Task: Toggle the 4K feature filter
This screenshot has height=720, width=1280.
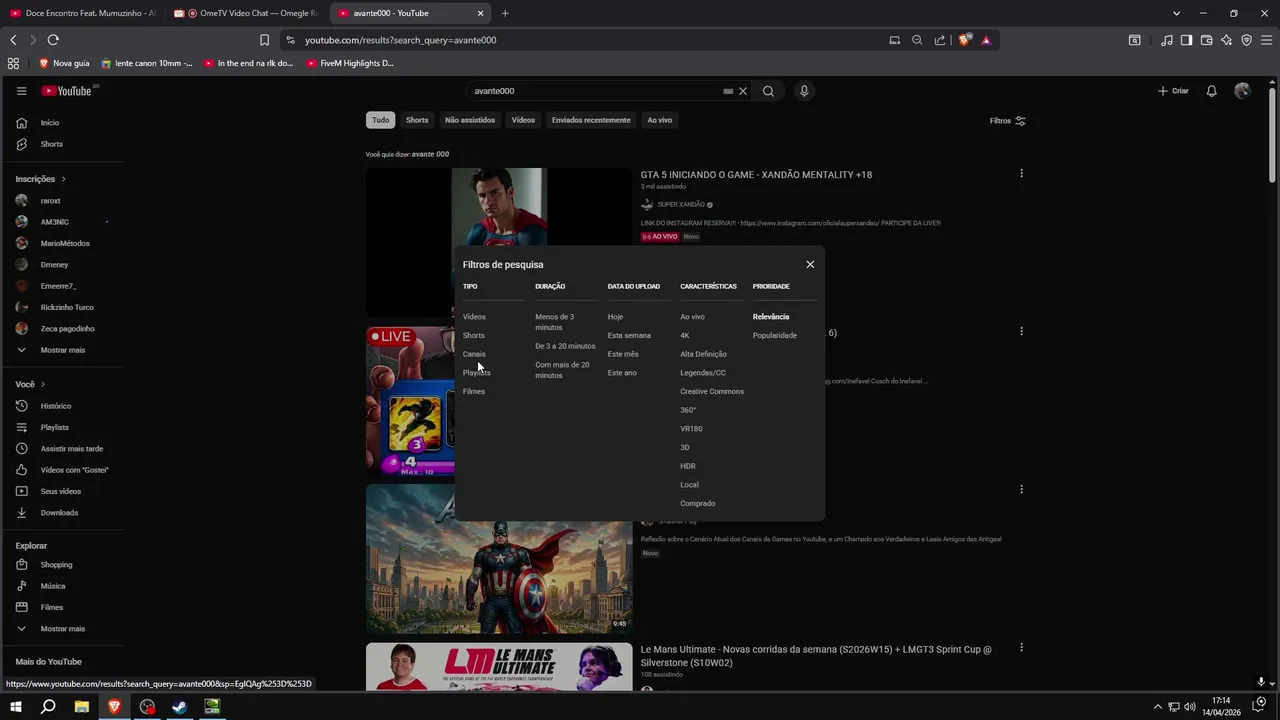Action: [x=685, y=335]
